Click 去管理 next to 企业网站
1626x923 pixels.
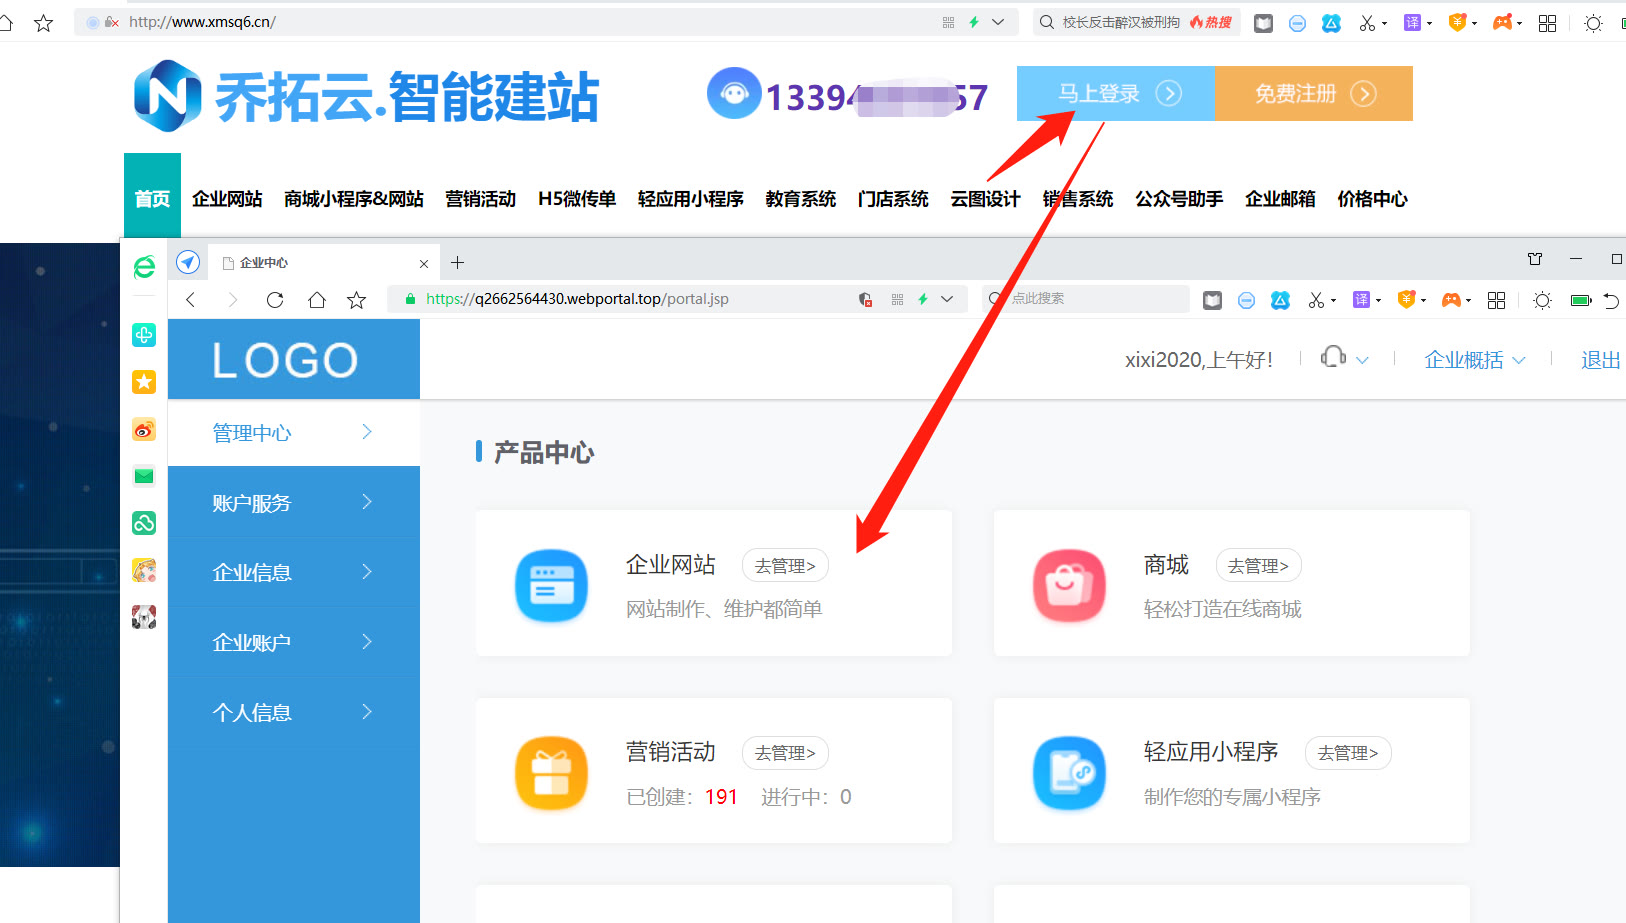tap(785, 565)
